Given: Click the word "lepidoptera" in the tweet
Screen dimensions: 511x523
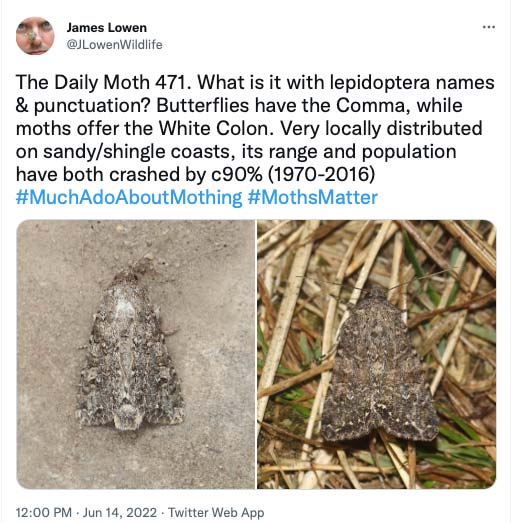Looking at the screenshot, I should coord(380,82).
